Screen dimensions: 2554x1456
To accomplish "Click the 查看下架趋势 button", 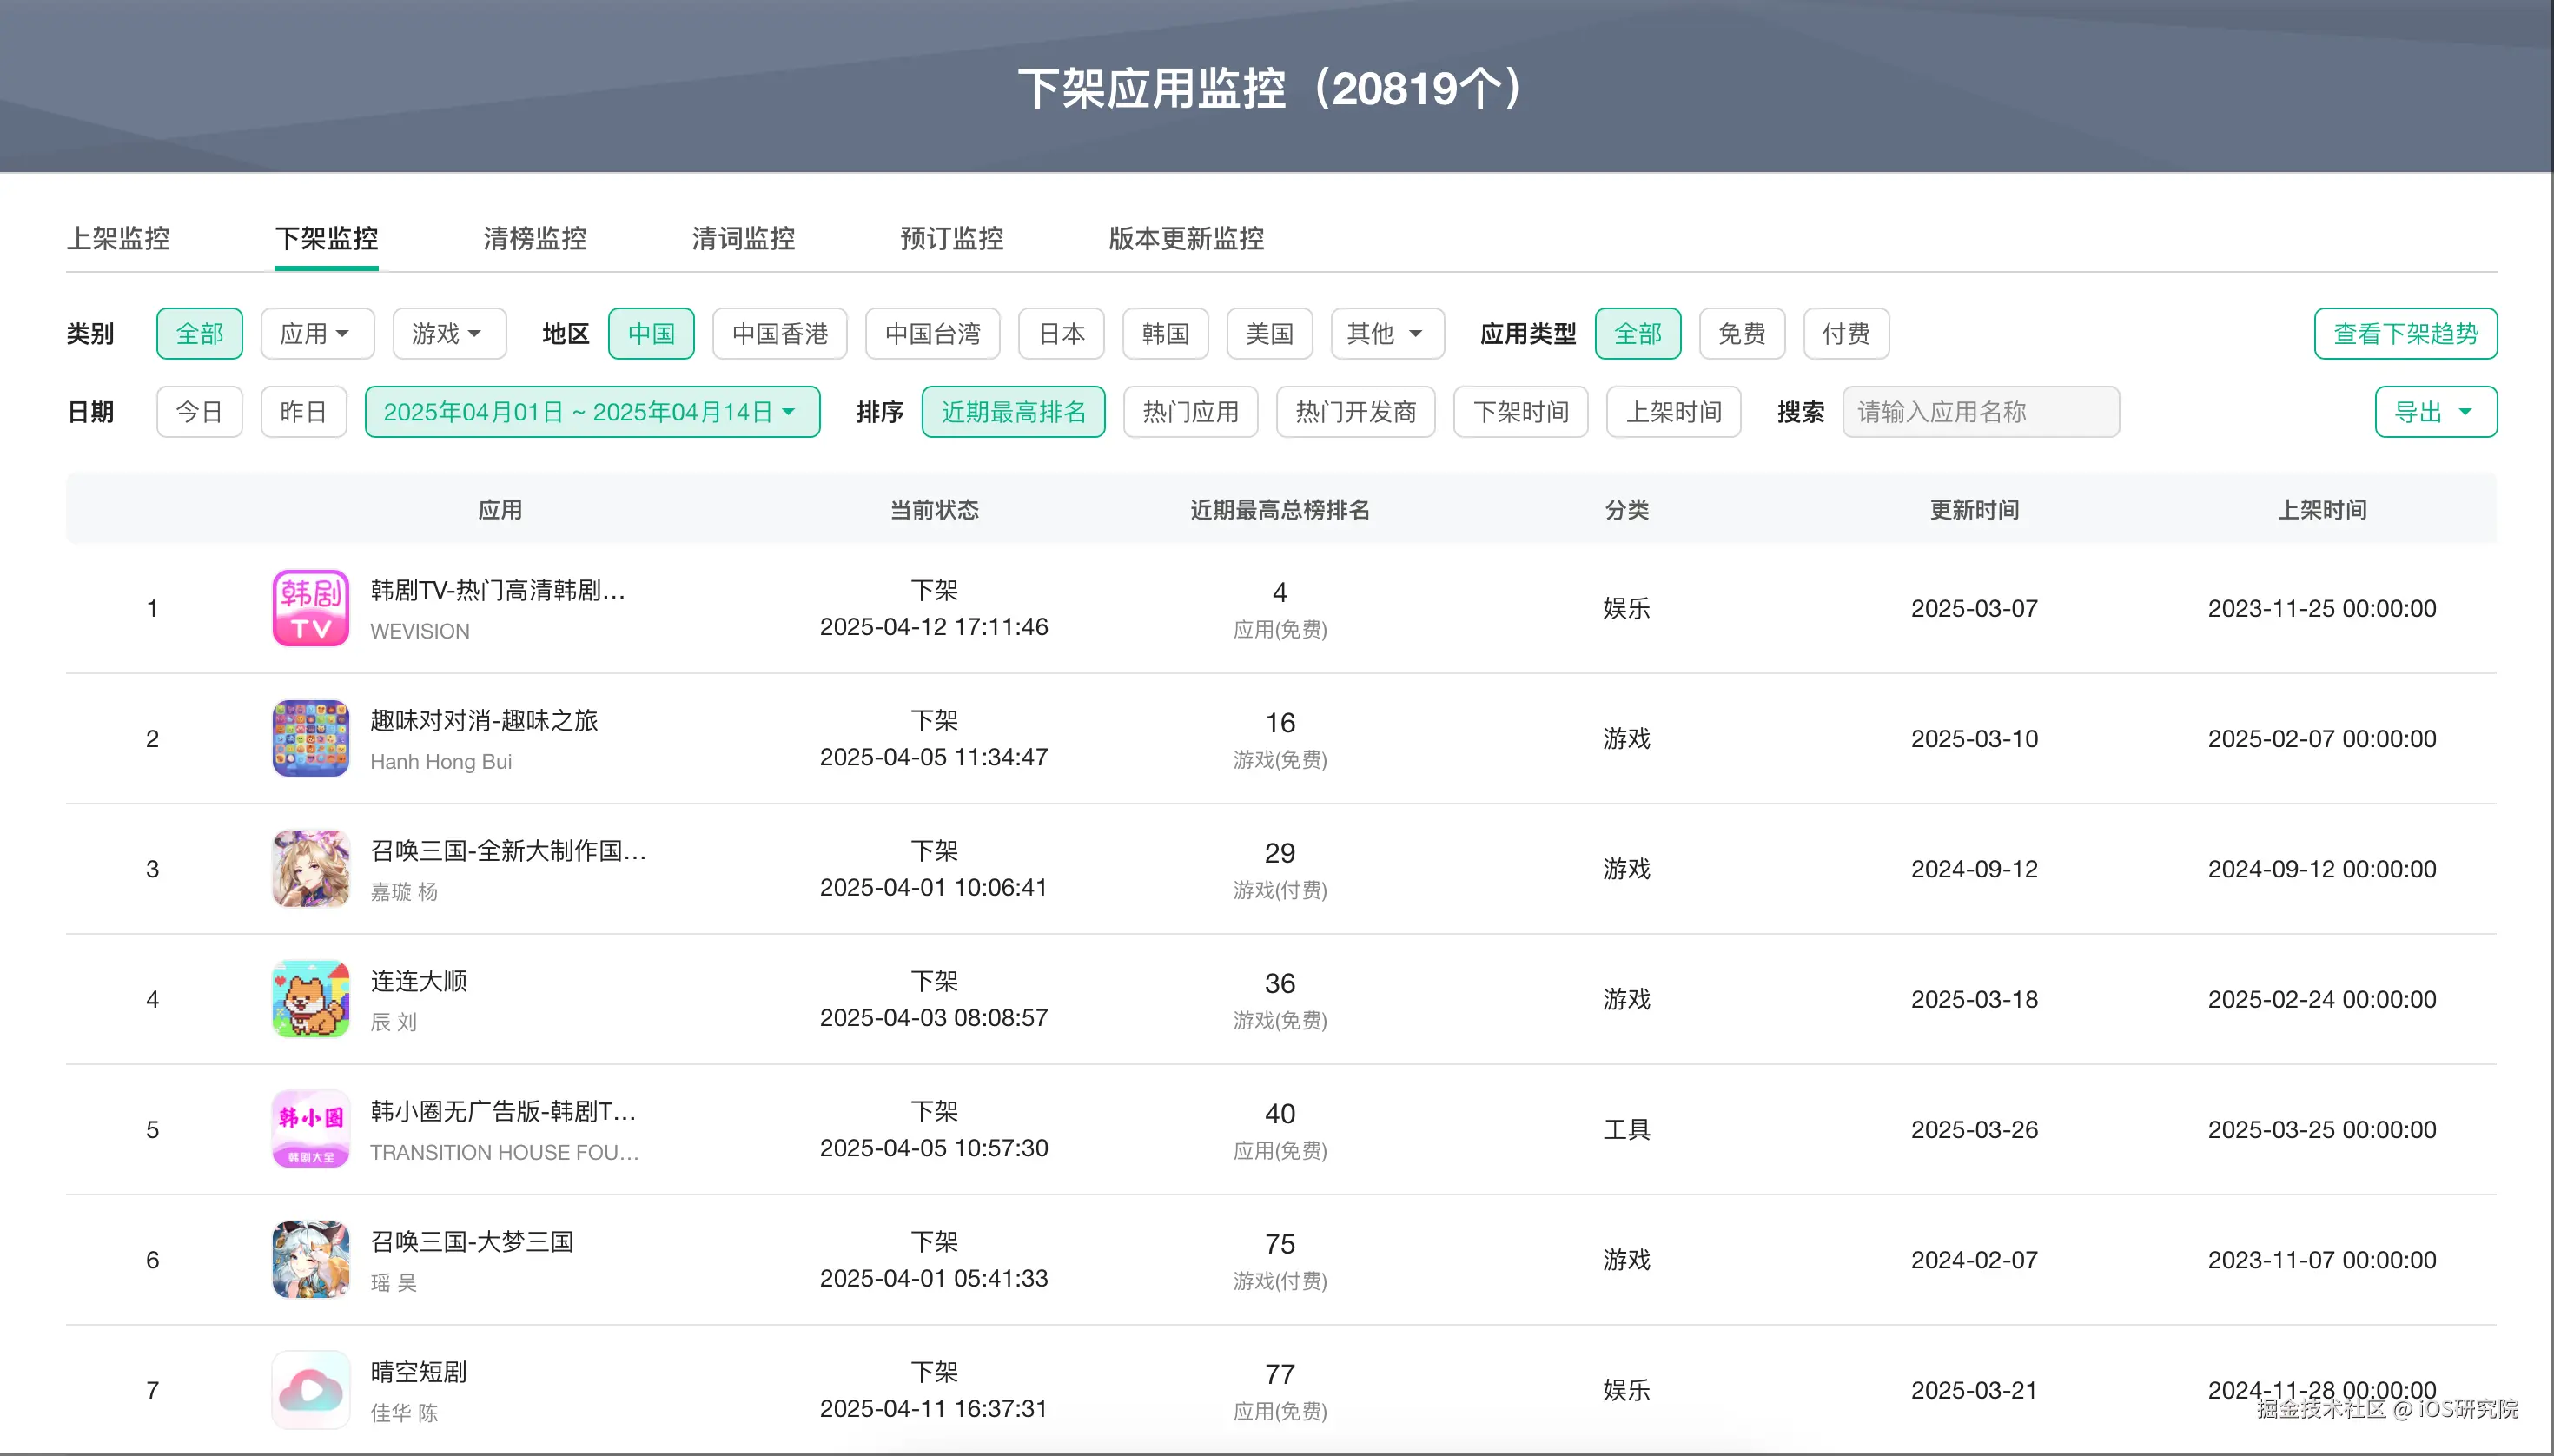I will pos(2405,333).
